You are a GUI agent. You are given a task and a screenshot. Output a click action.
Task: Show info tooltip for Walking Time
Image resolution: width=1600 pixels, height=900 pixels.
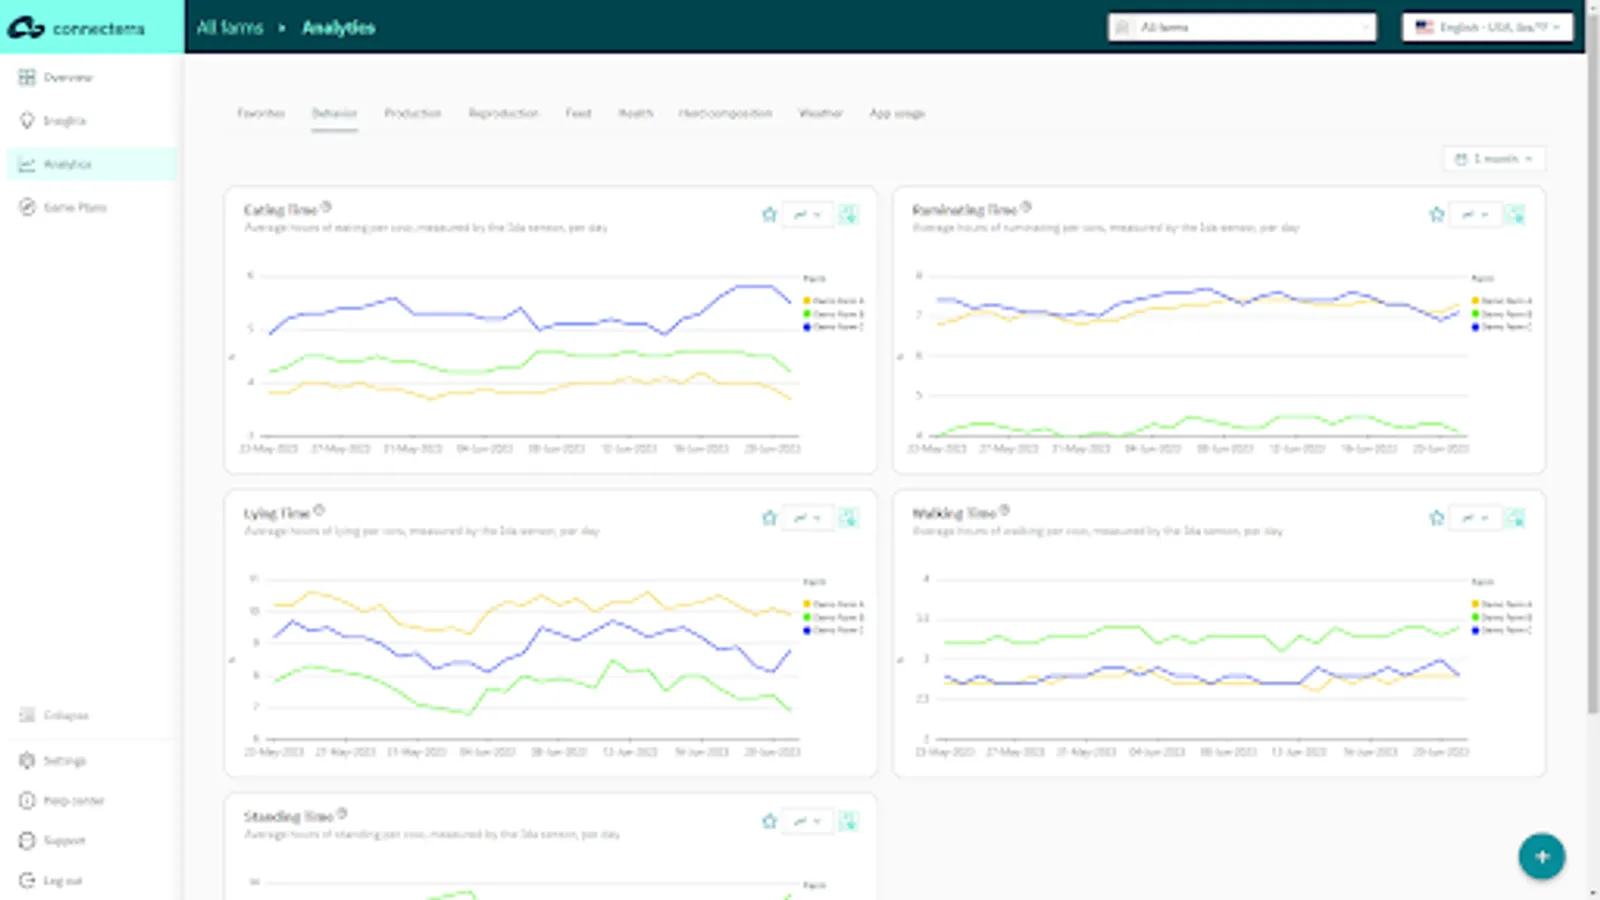(x=1005, y=510)
